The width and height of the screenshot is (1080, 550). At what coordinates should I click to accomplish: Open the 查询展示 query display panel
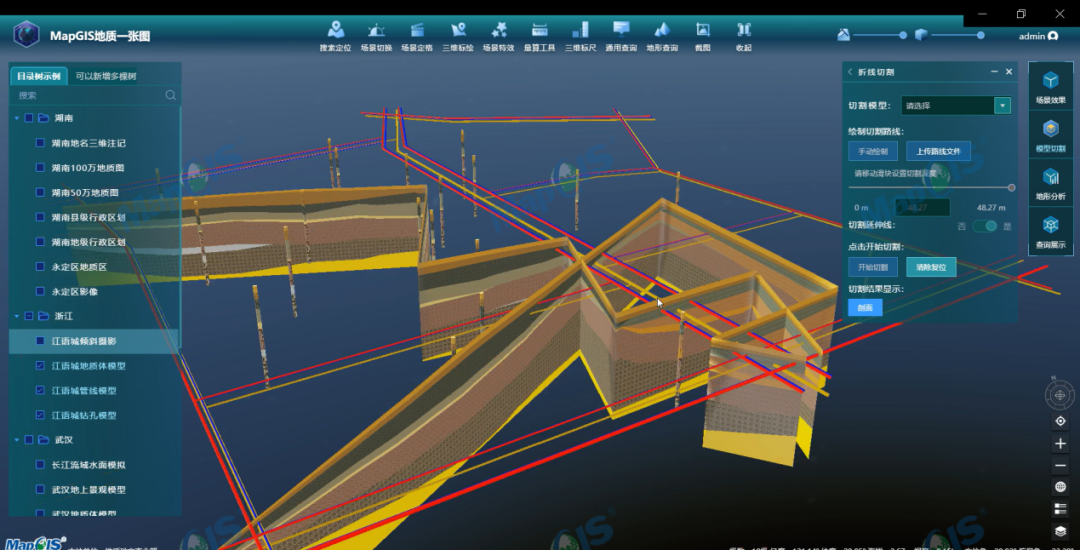(x=1050, y=231)
